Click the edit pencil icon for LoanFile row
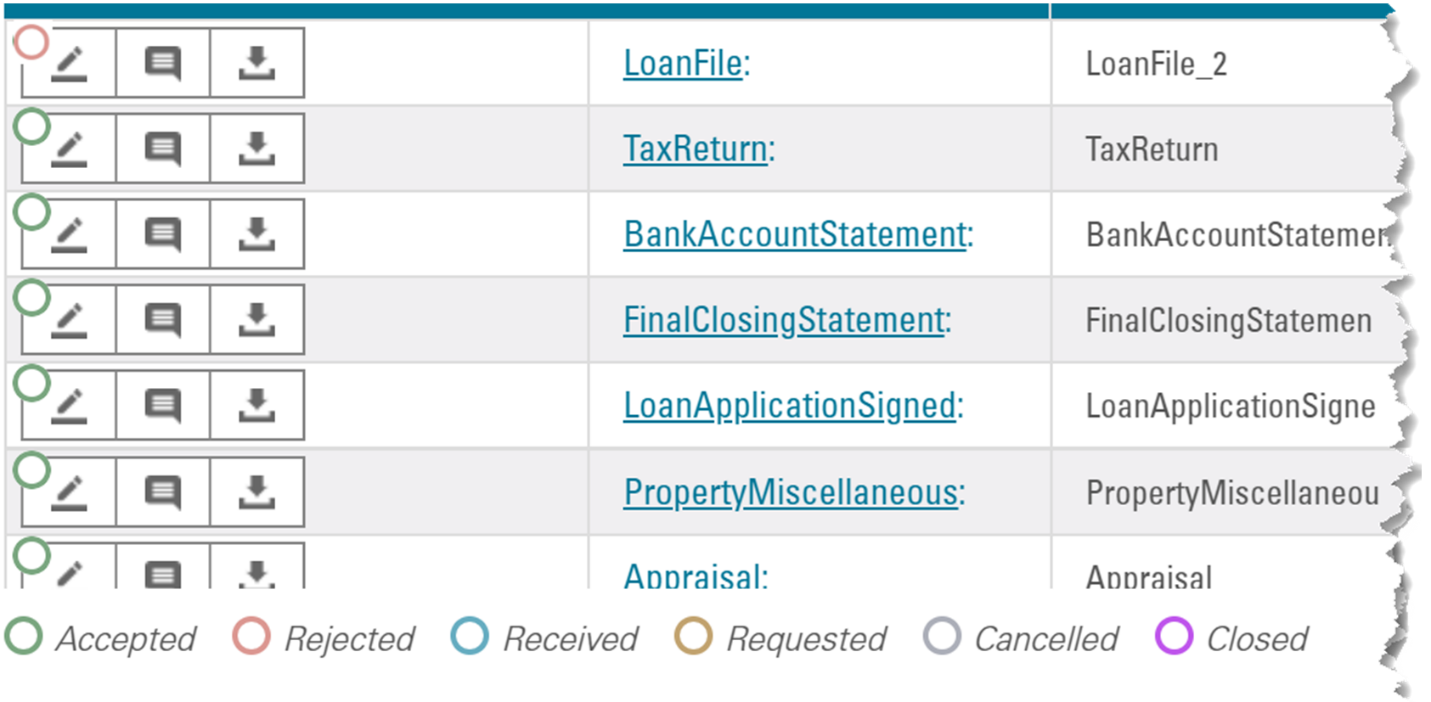Image resolution: width=1431 pixels, height=702 pixels. tap(69, 64)
